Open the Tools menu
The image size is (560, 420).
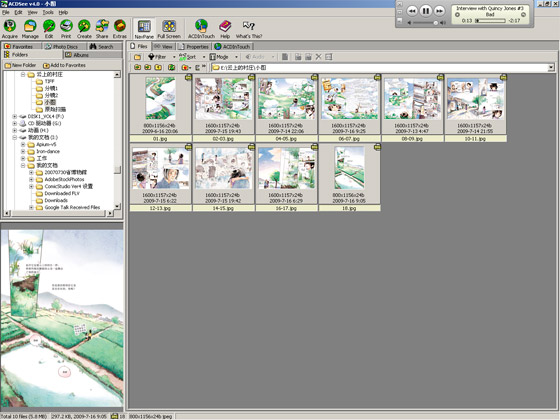pos(48,12)
